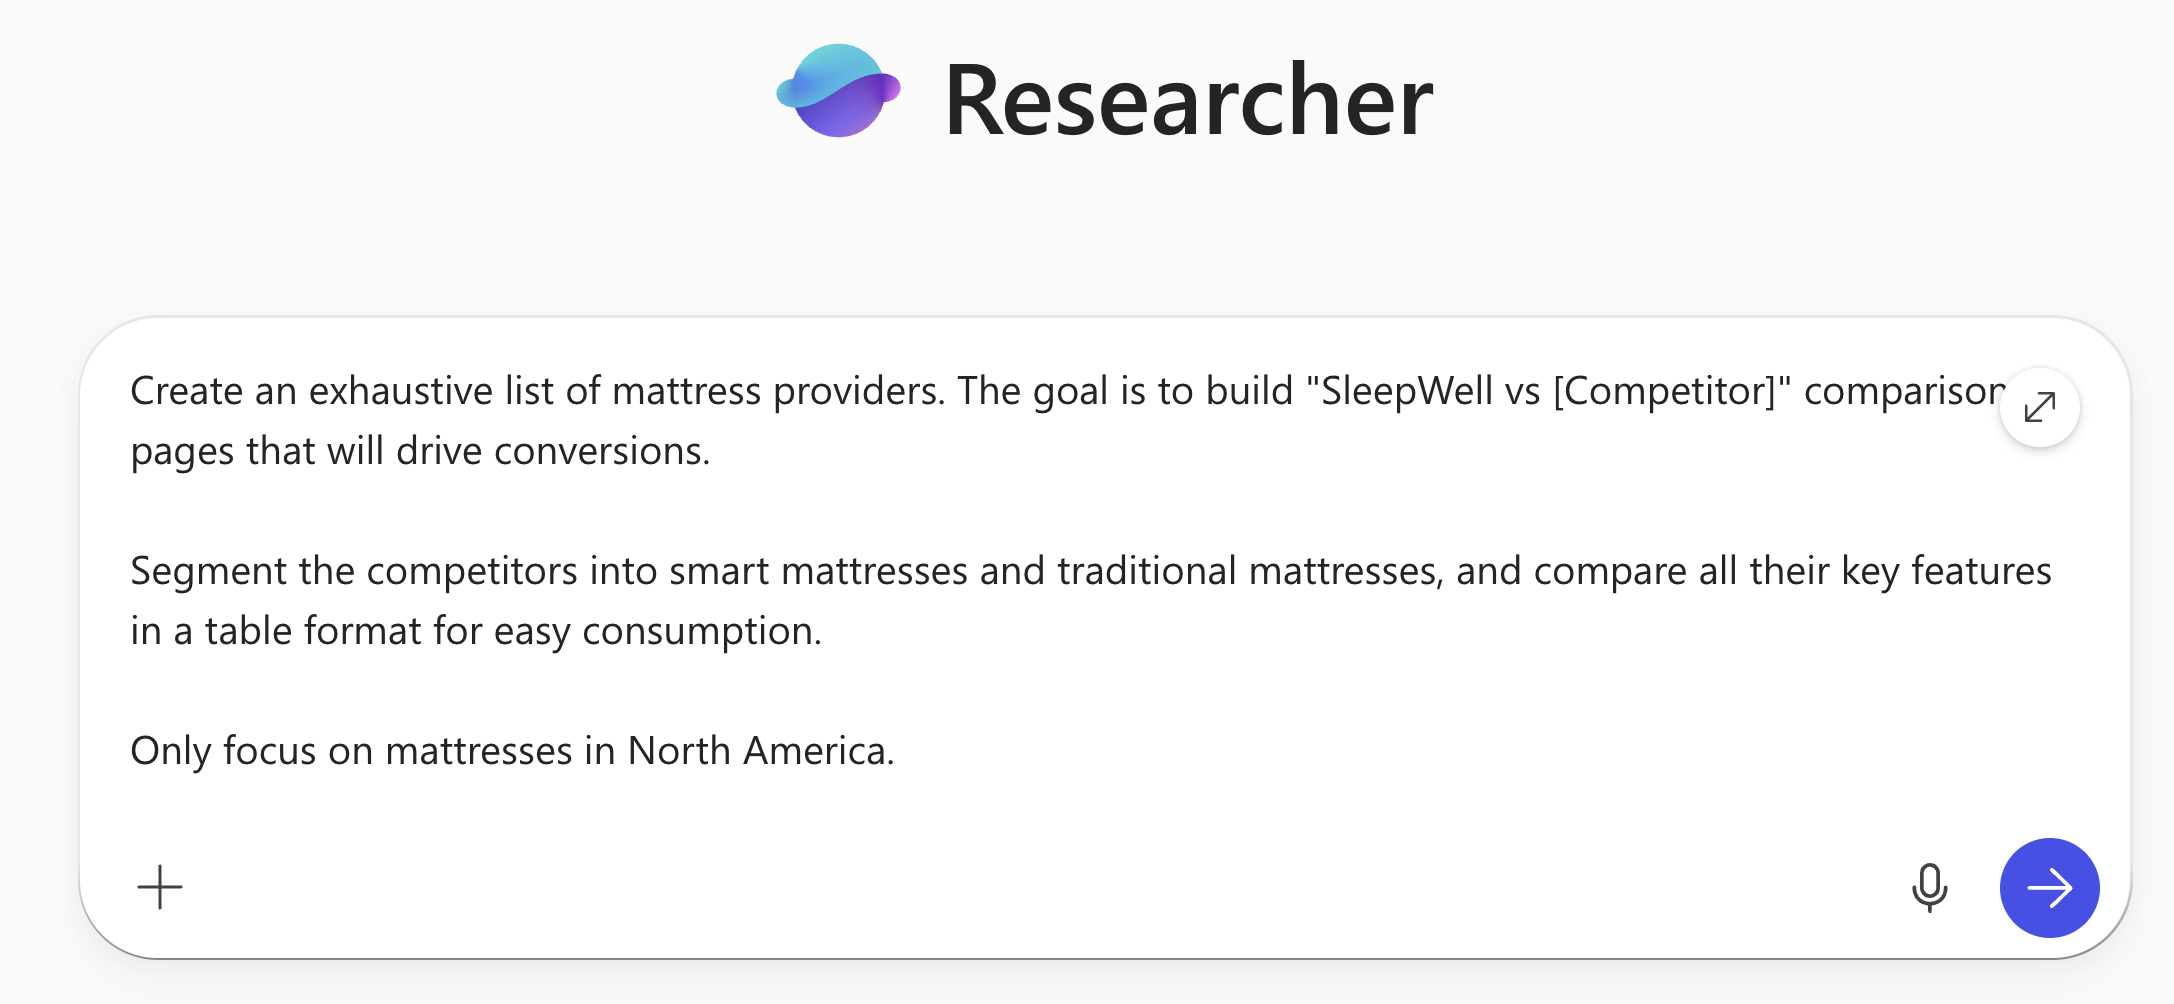Click the word "conversions" in the prompt
The height and width of the screenshot is (1004, 2174).
(599, 451)
